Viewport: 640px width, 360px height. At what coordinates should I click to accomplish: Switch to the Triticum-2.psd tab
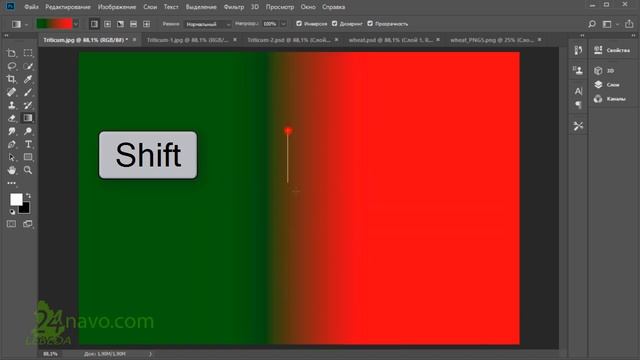coord(289,40)
